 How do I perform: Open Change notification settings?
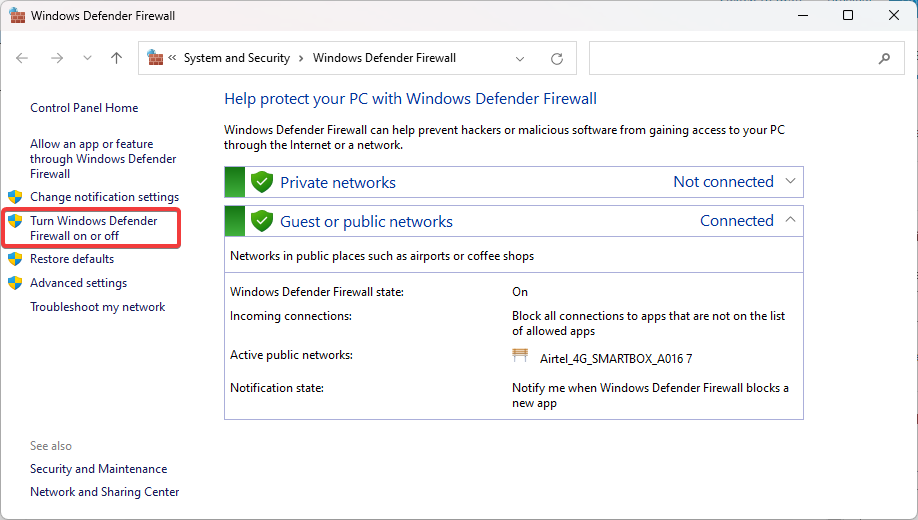pos(105,197)
